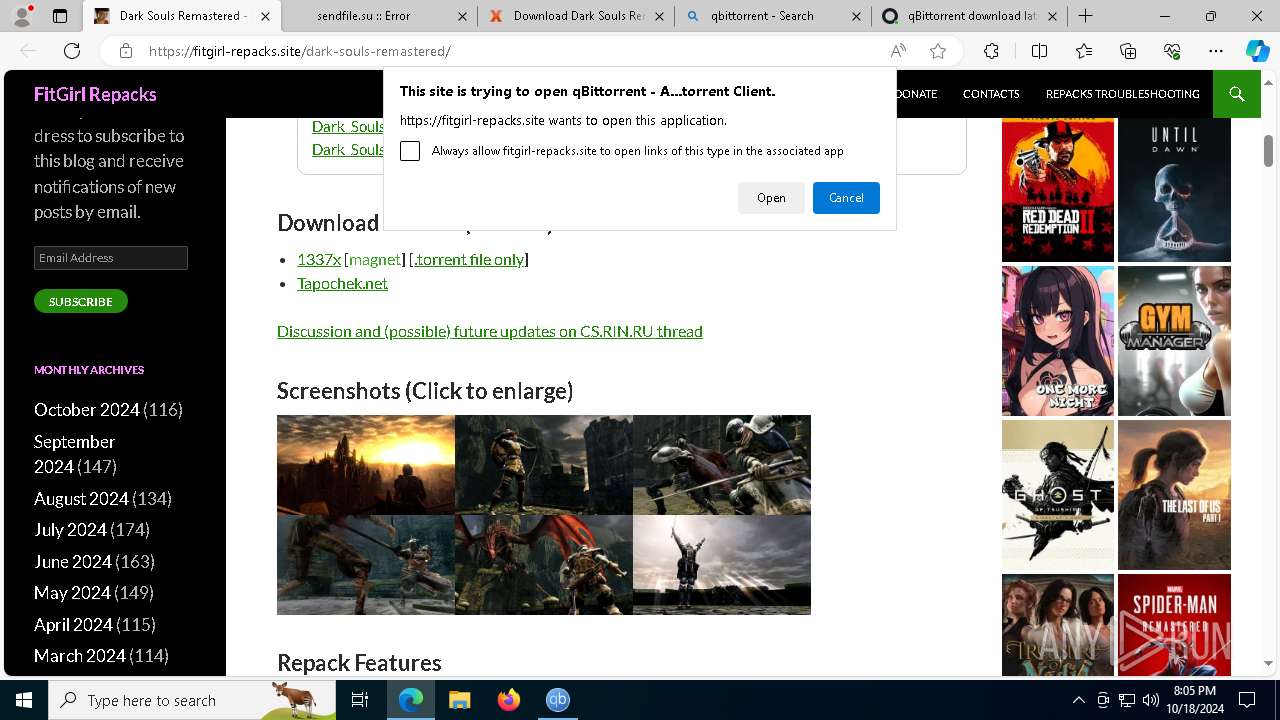Open August 2024 archive
The height and width of the screenshot is (720, 1280).
tap(81, 499)
